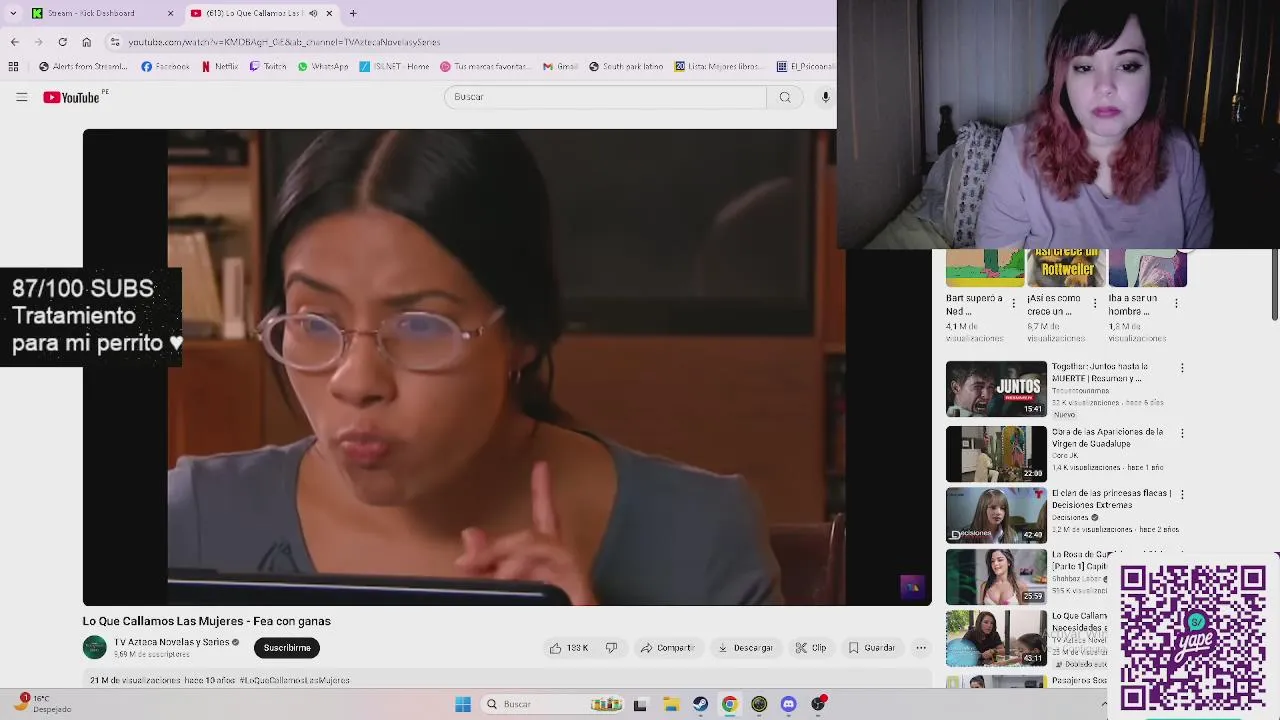
Task: Open Virgen de Guadalupe video thumbnail
Action: [x=996, y=453]
